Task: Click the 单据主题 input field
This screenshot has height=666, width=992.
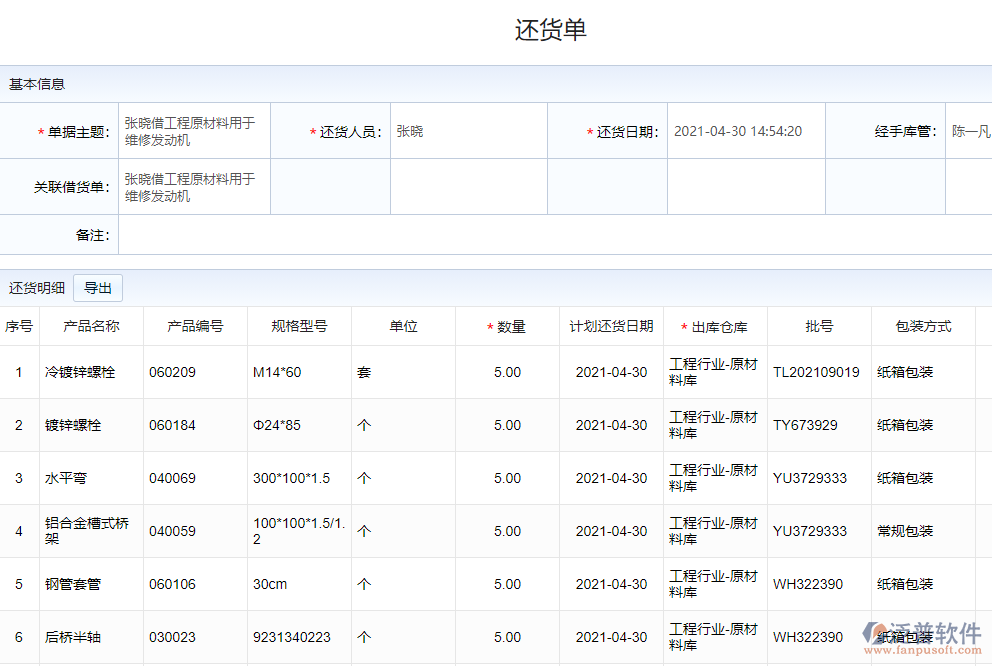Action: [194, 131]
